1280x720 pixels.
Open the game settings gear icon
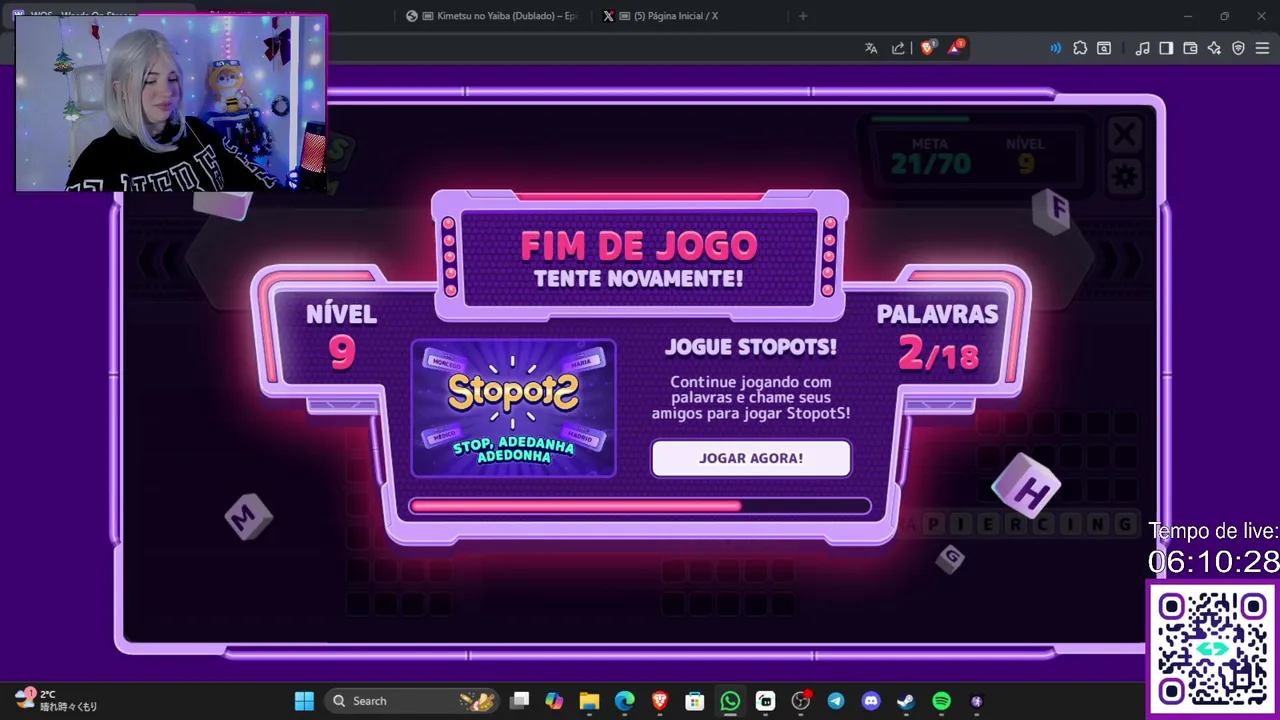click(x=1124, y=177)
